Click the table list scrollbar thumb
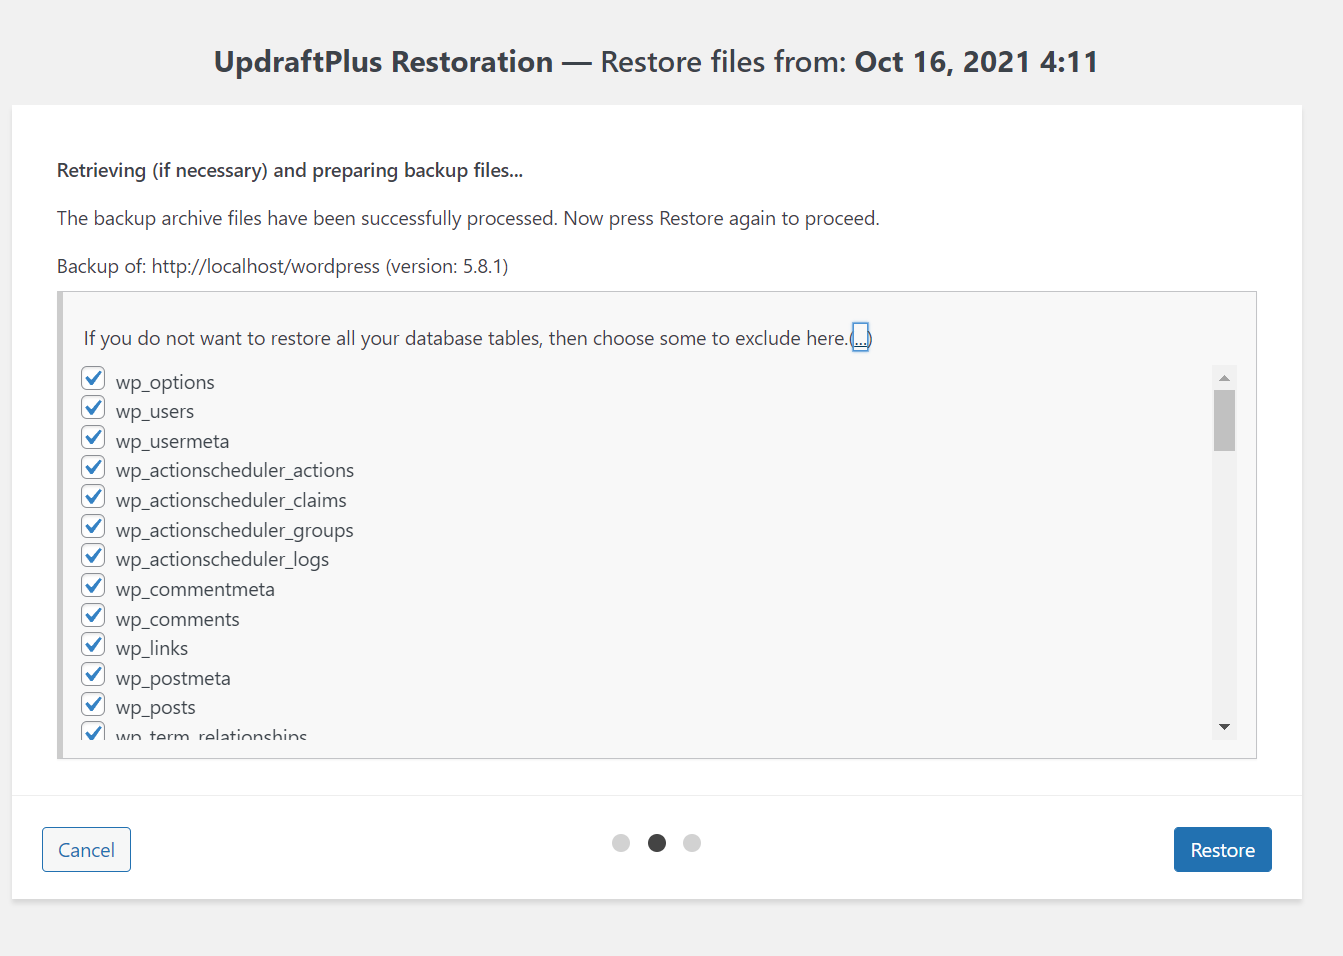Viewport: 1343px width, 956px height. click(1224, 421)
